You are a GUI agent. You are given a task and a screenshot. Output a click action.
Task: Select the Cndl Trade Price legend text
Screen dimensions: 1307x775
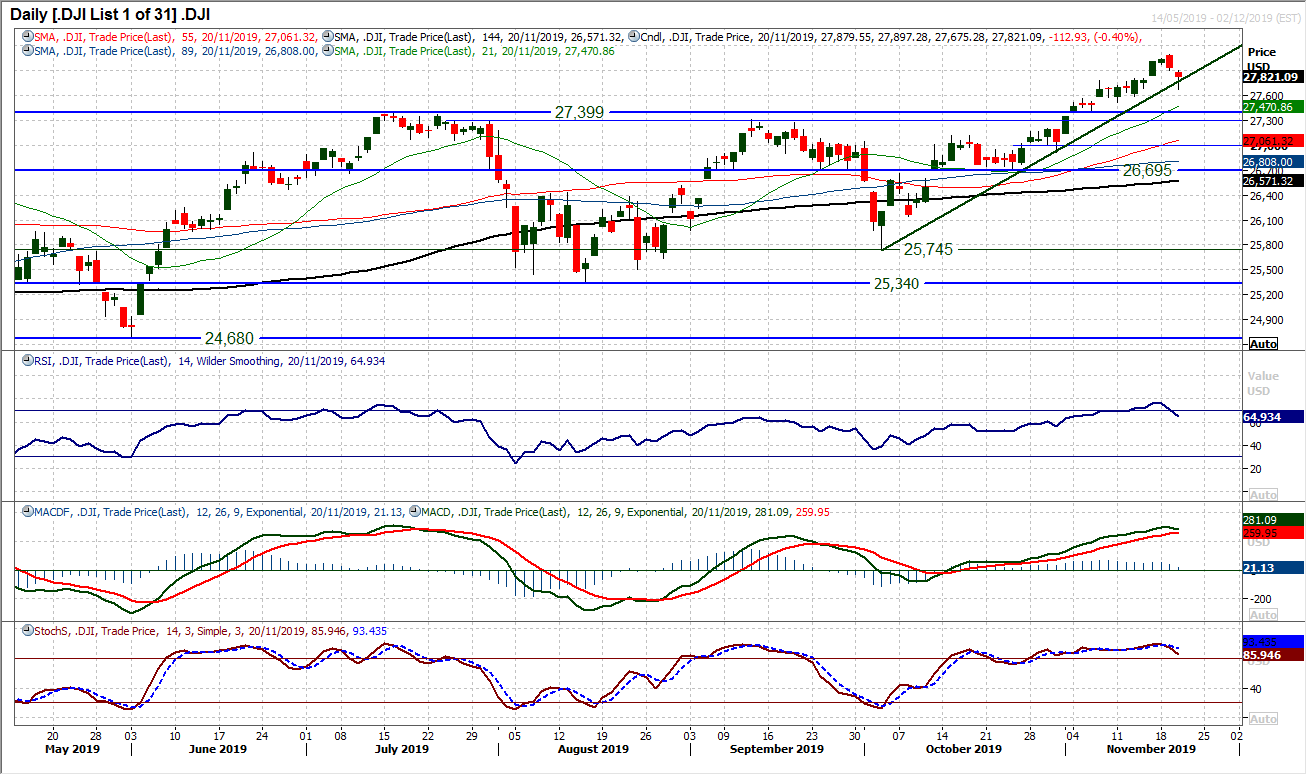tap(892, 36)
